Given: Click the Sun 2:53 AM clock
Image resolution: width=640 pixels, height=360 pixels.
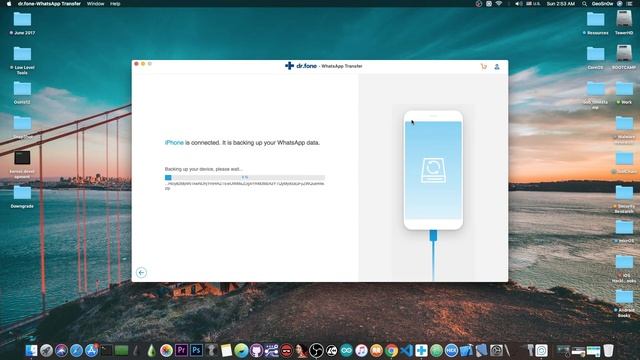Looking at the screenshot, I should coord(560,4).
